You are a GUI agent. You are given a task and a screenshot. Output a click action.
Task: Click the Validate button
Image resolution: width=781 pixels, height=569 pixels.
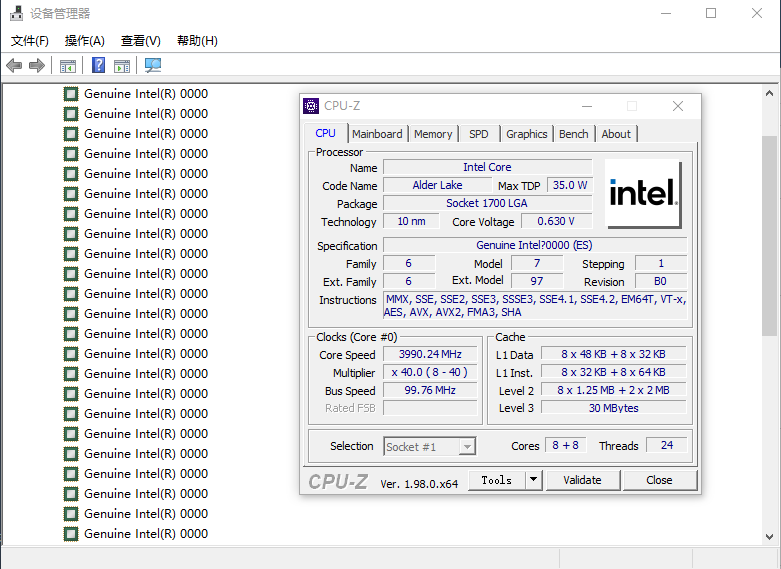pyautogui.click(x=582, y=480)
